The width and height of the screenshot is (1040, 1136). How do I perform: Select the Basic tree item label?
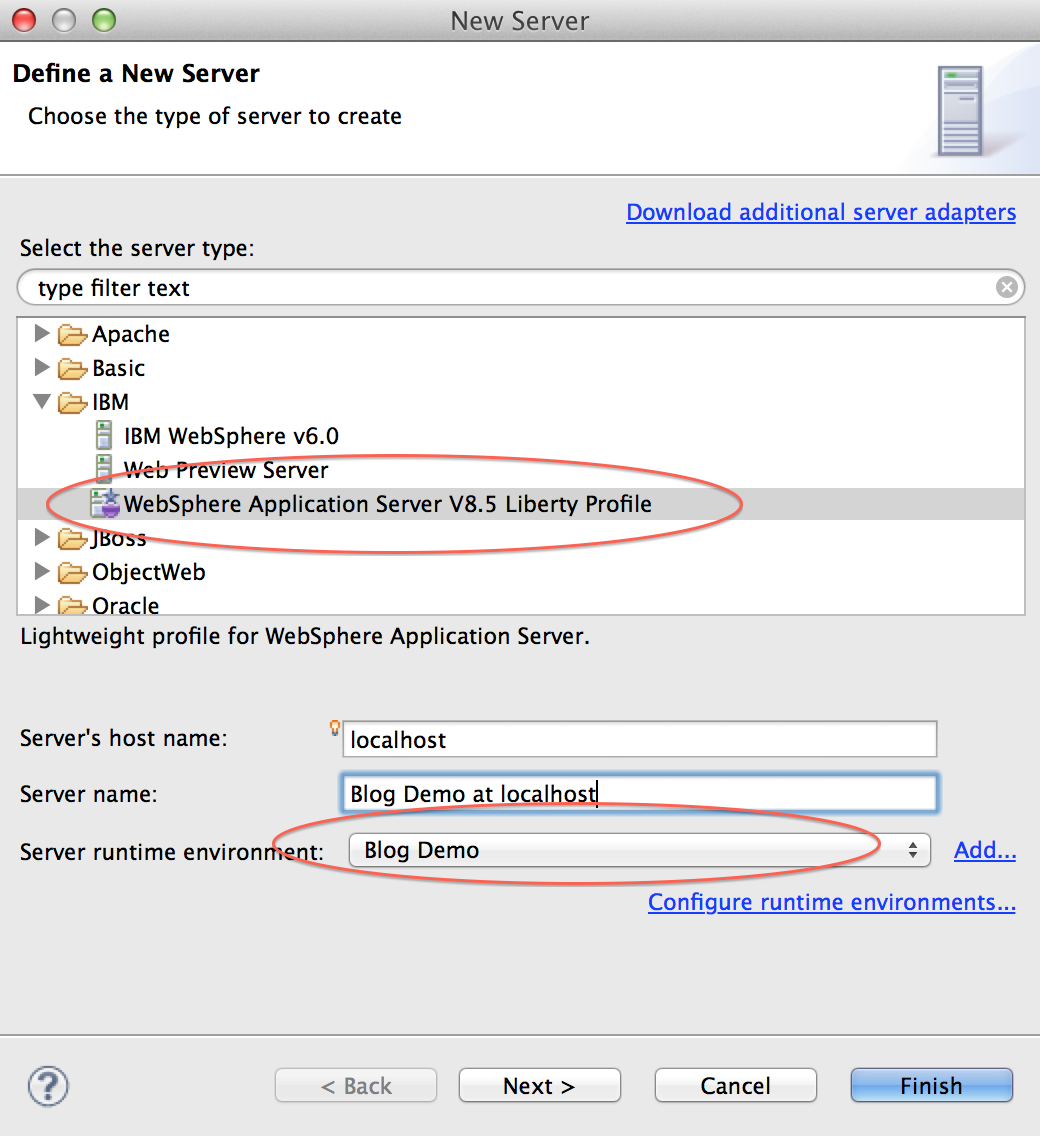pos(119,368)
